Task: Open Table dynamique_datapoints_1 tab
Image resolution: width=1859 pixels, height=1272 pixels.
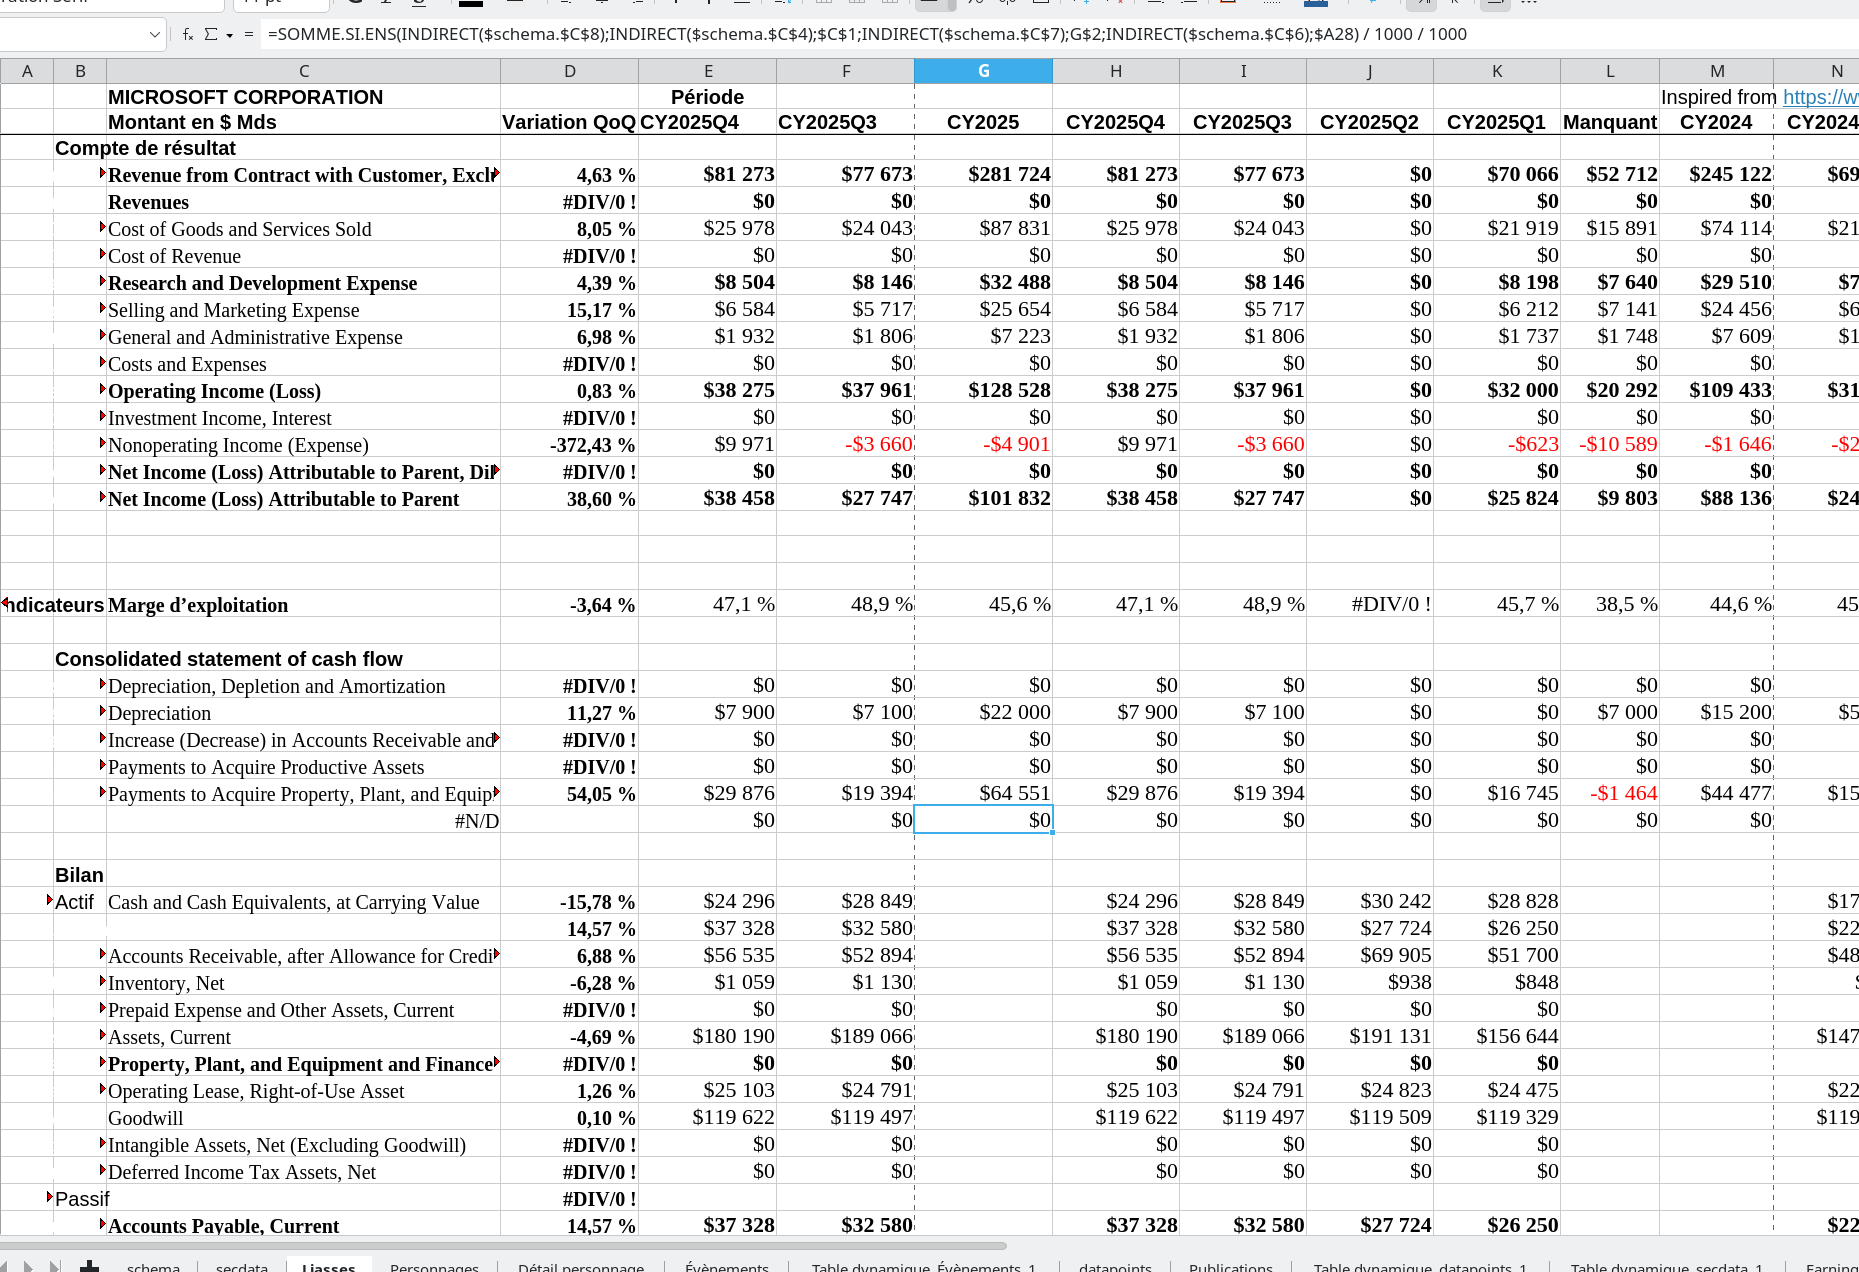Action: 1420,1266
